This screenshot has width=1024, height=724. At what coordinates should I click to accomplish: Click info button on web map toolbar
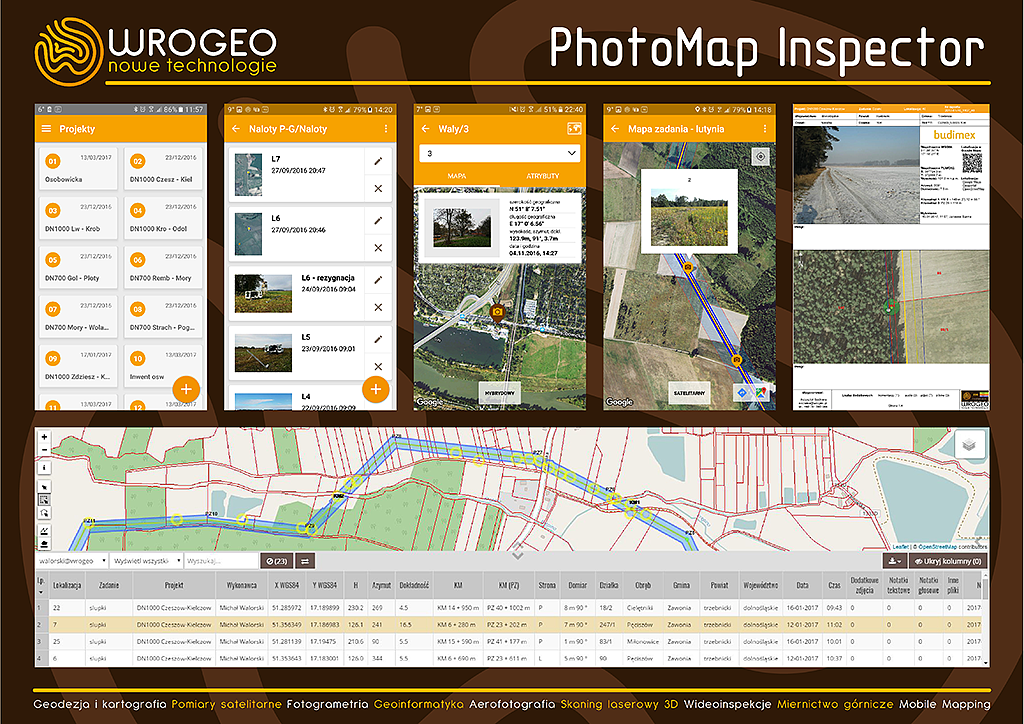(x=44, y=467)
